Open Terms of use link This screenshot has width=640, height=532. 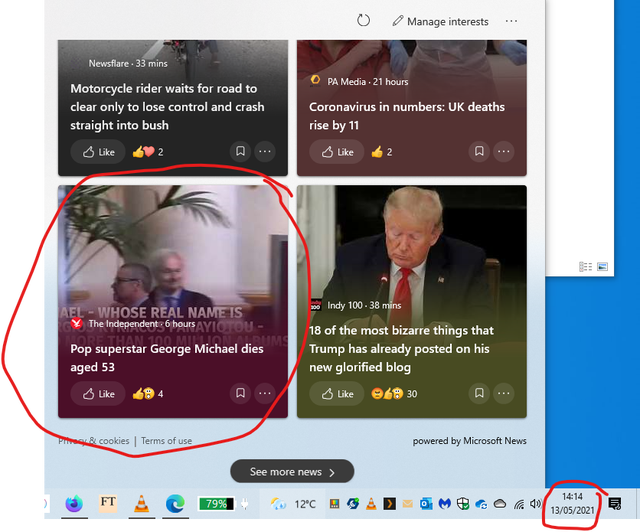tap(166, 441)
